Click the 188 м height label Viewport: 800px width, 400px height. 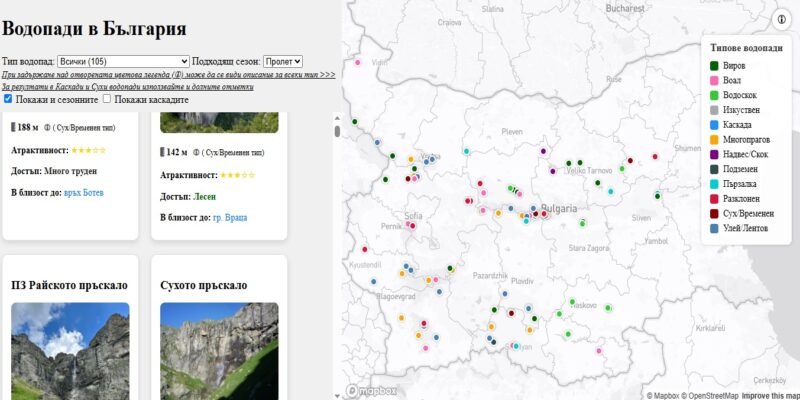click(x=28, y=127)
